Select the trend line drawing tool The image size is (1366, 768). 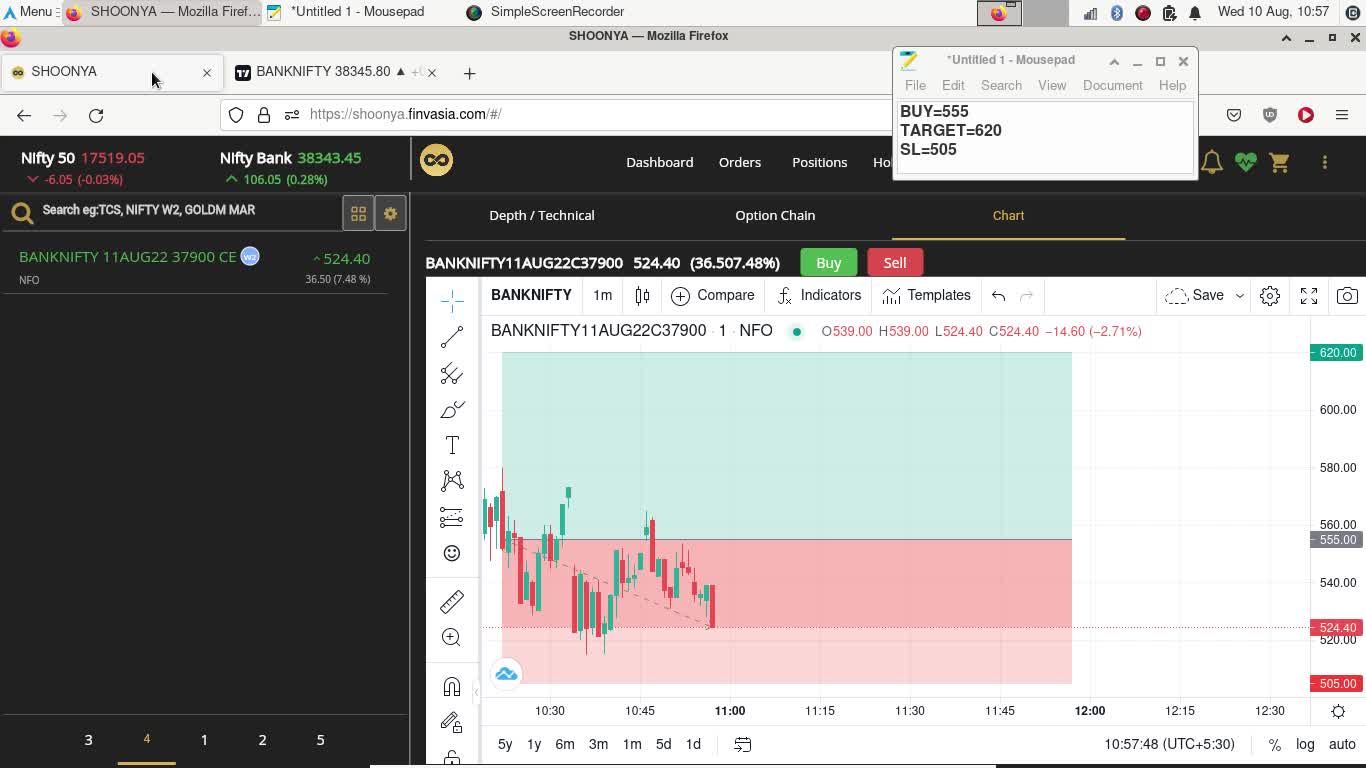(x=452, y=337)
